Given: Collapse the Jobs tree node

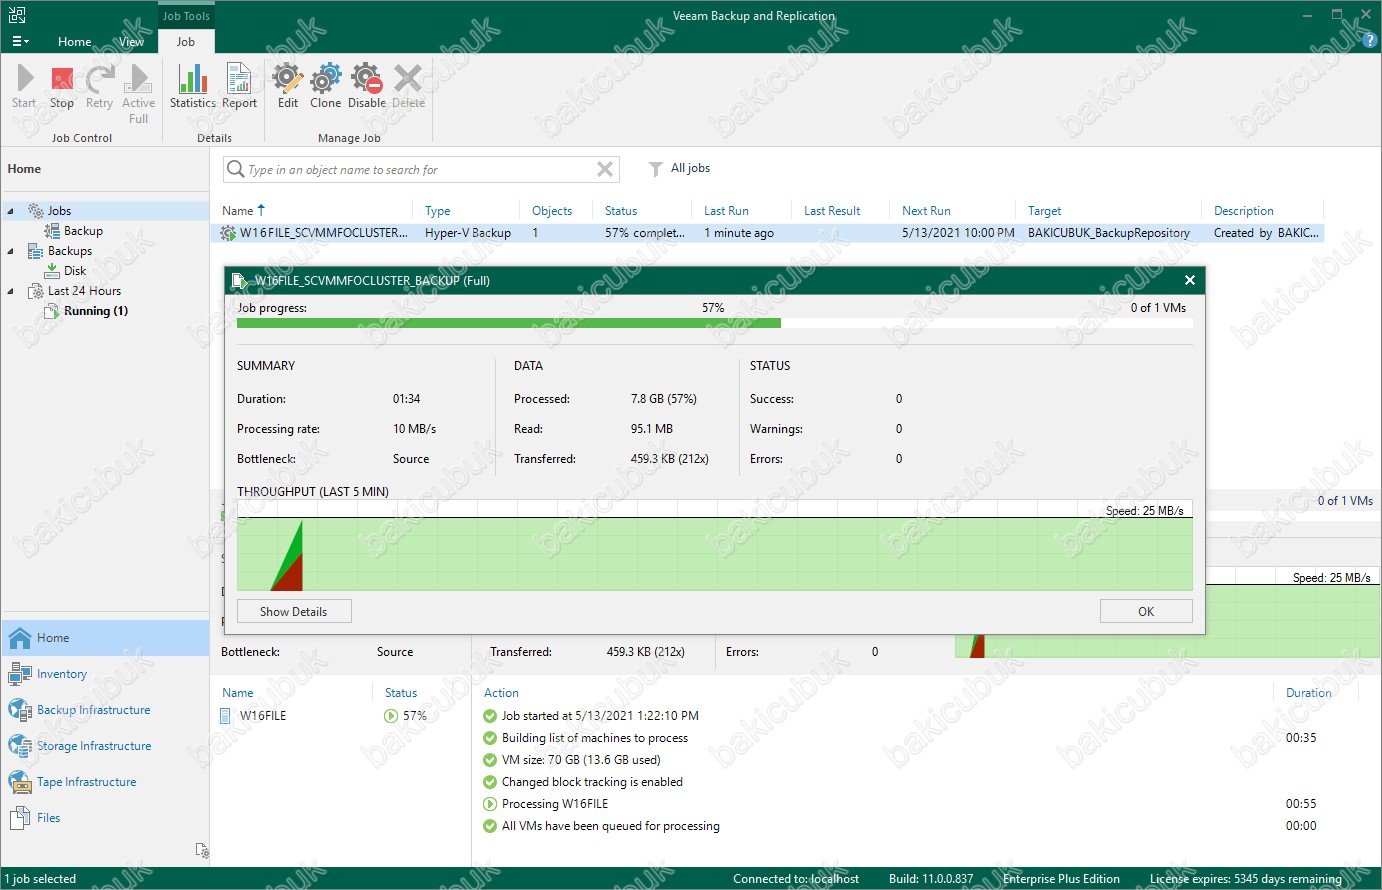Looking at the screenshot, I should [x=11, y=211].
